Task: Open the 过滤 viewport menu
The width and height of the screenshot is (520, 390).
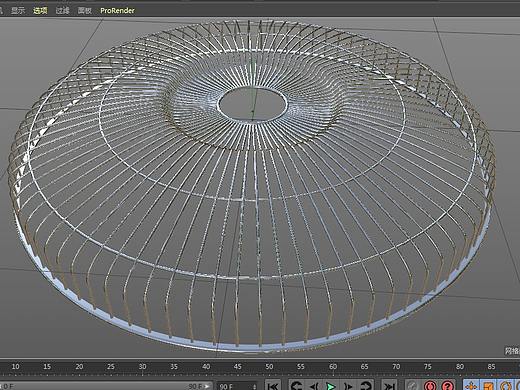Action: tap(62, 10)
